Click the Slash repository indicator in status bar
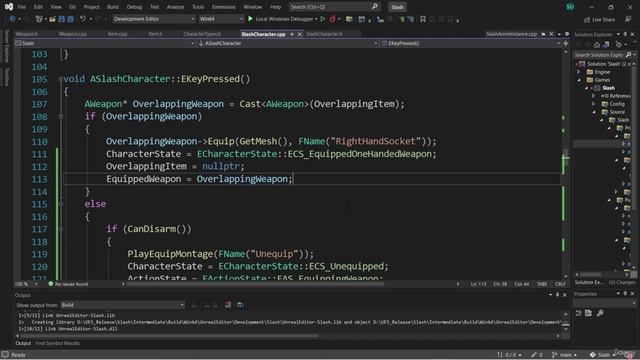Image resolution: width=640 pixels, height=360 pixels. click(602, 355)
